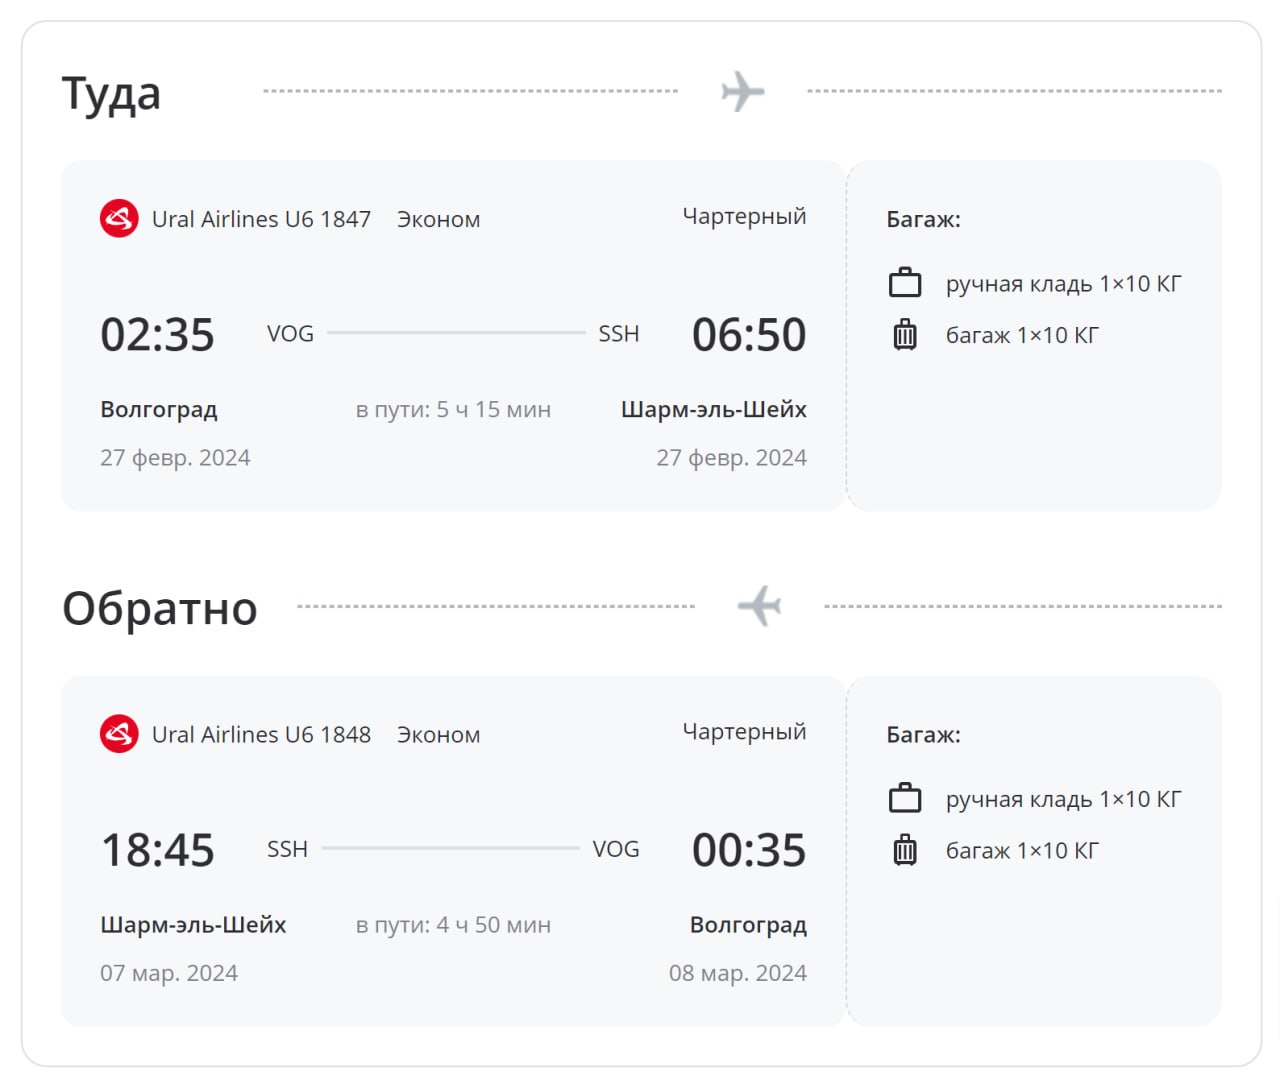1280x1084 pixels.
Task: Click the return flight airplane icon
Action: [759, 606]
